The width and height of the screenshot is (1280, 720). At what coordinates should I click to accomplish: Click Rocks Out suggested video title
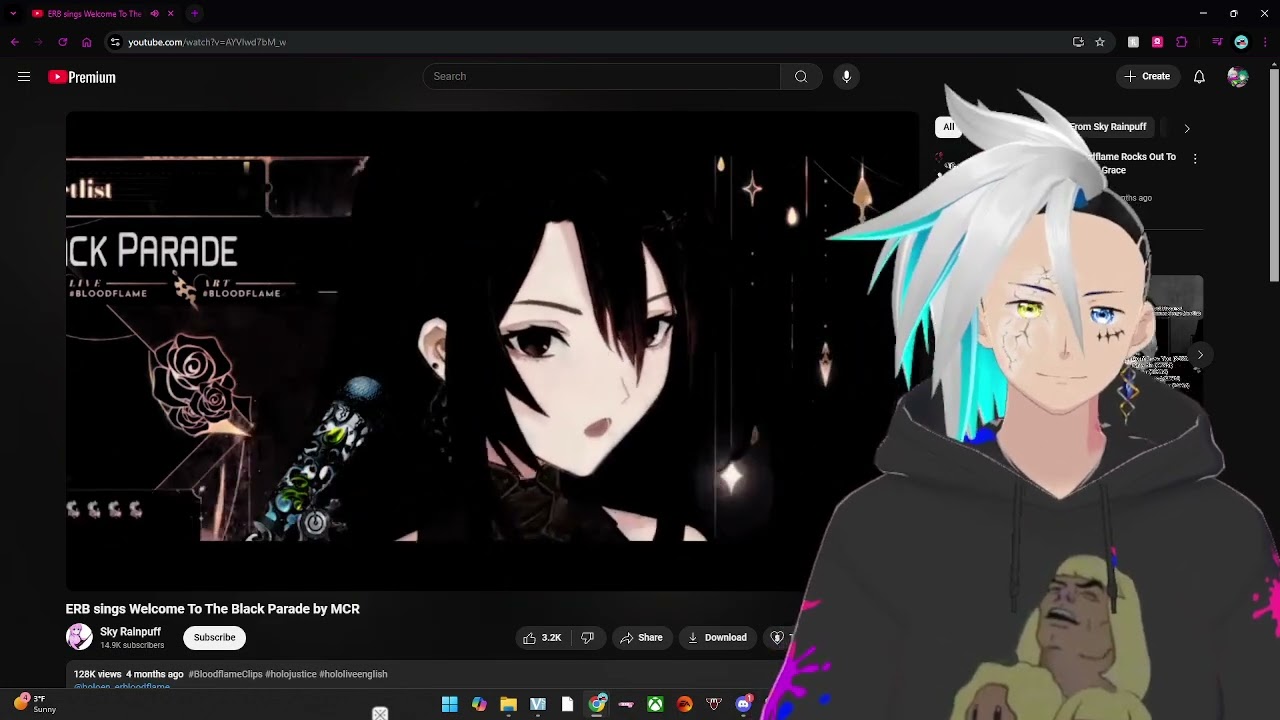[x=1135, y=163]
